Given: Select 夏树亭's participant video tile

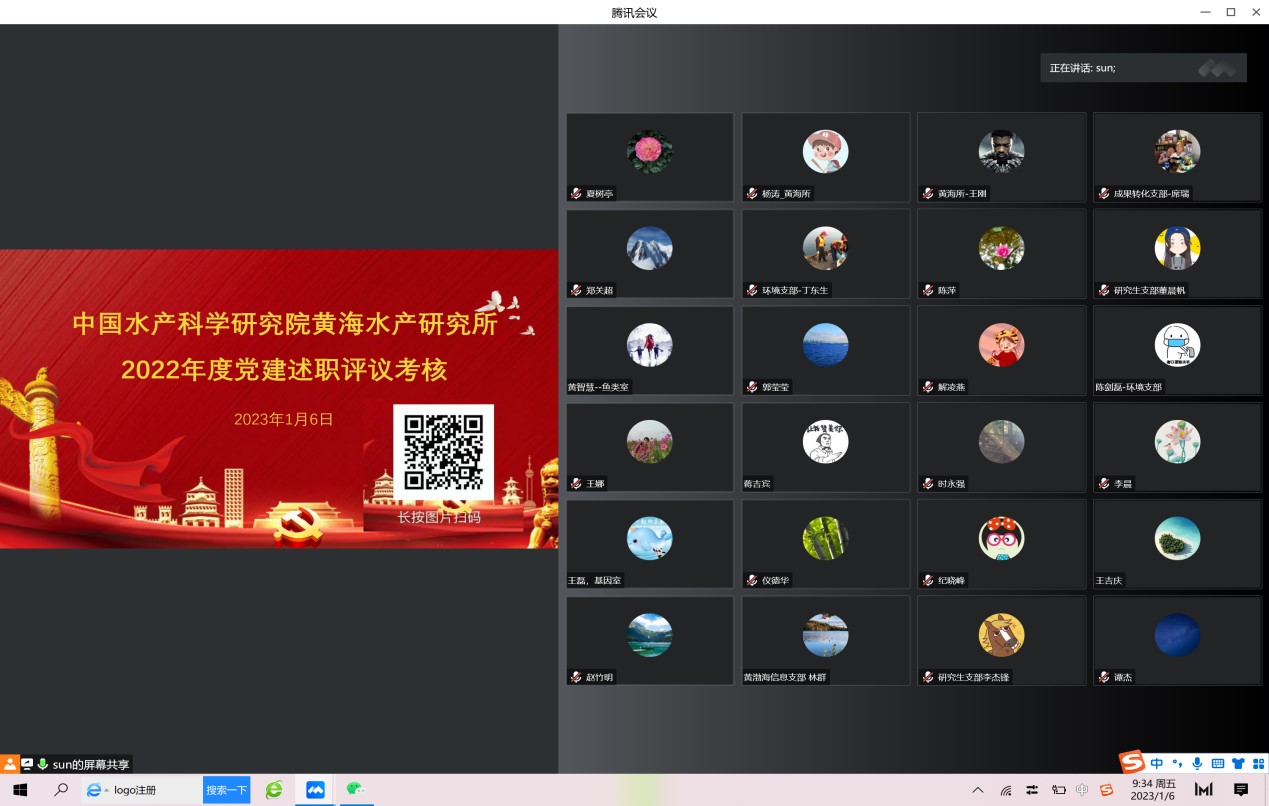Looking at the screenshot, I should [650, 157].
